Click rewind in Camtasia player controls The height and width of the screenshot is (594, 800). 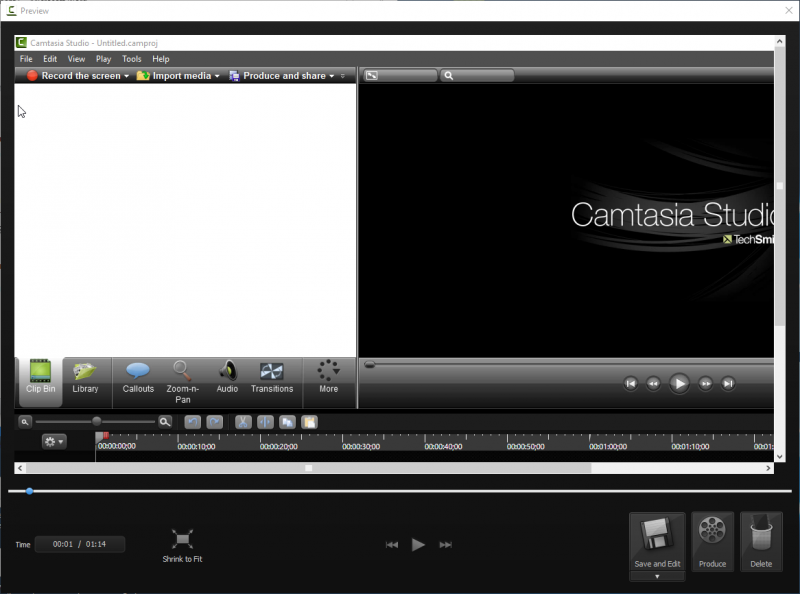[653, 383]
